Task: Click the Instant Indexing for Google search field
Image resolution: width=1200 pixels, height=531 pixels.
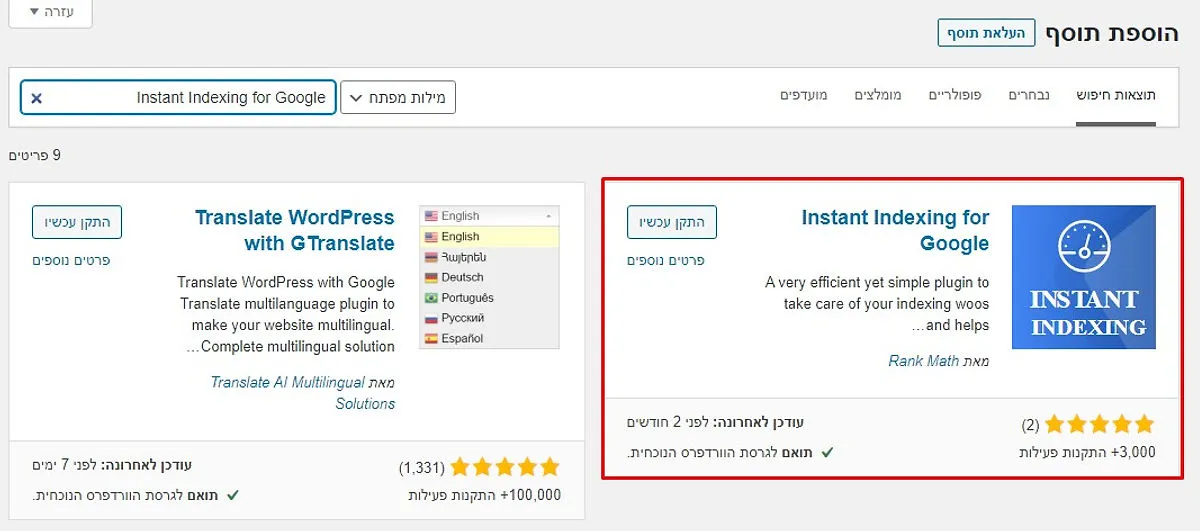Action: pyautogui.click(x=178, y=97)
